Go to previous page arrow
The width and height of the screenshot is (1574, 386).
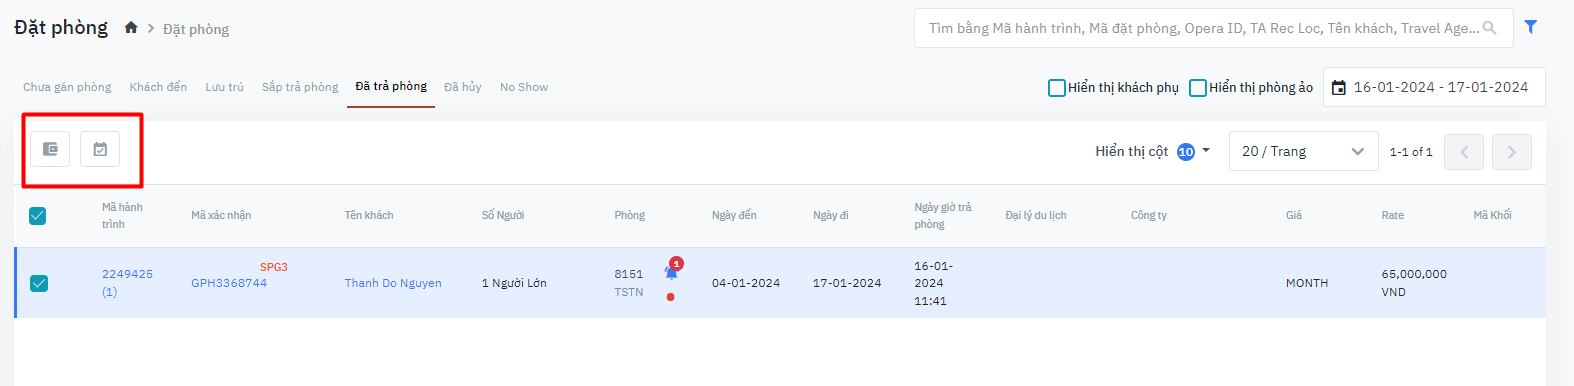click(1464, 152)
